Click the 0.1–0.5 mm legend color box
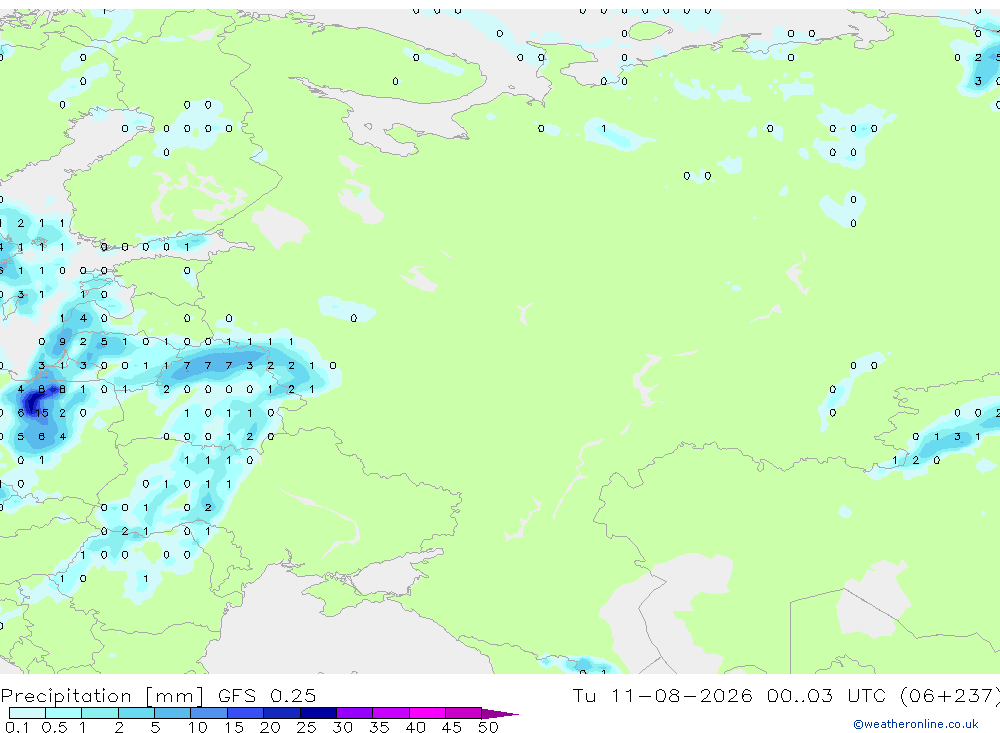The height and width of the screenshot is (733, 1000). [27, 713]
